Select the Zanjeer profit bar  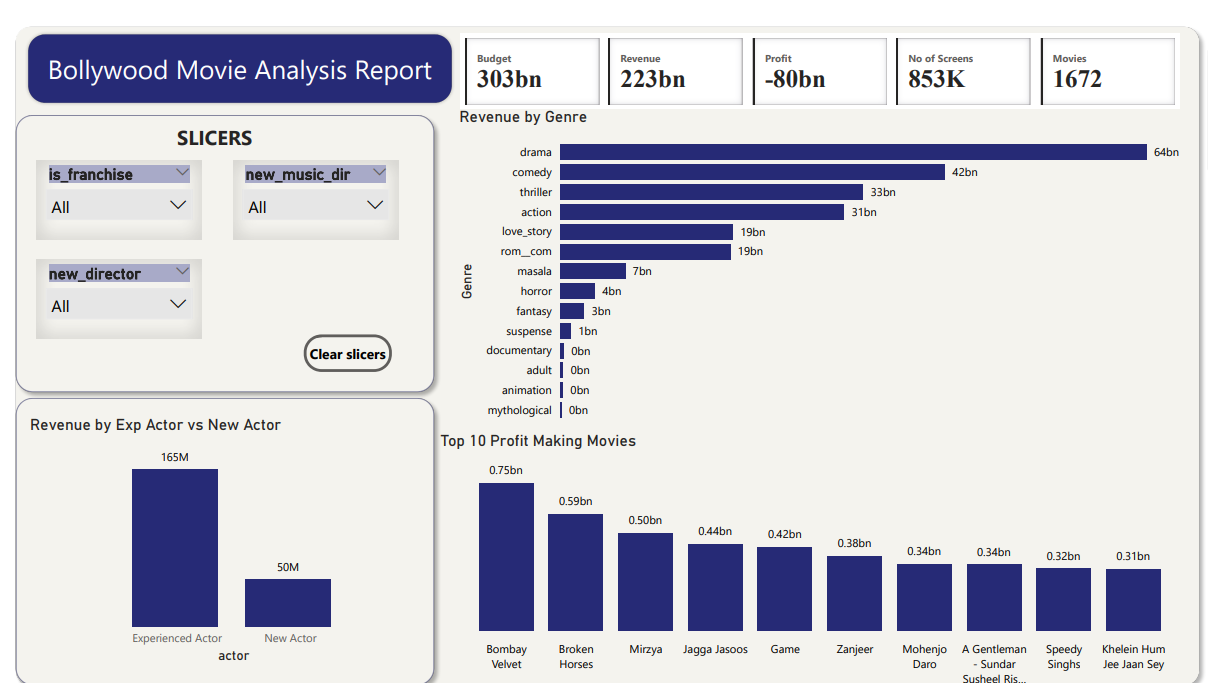[854, 593]
